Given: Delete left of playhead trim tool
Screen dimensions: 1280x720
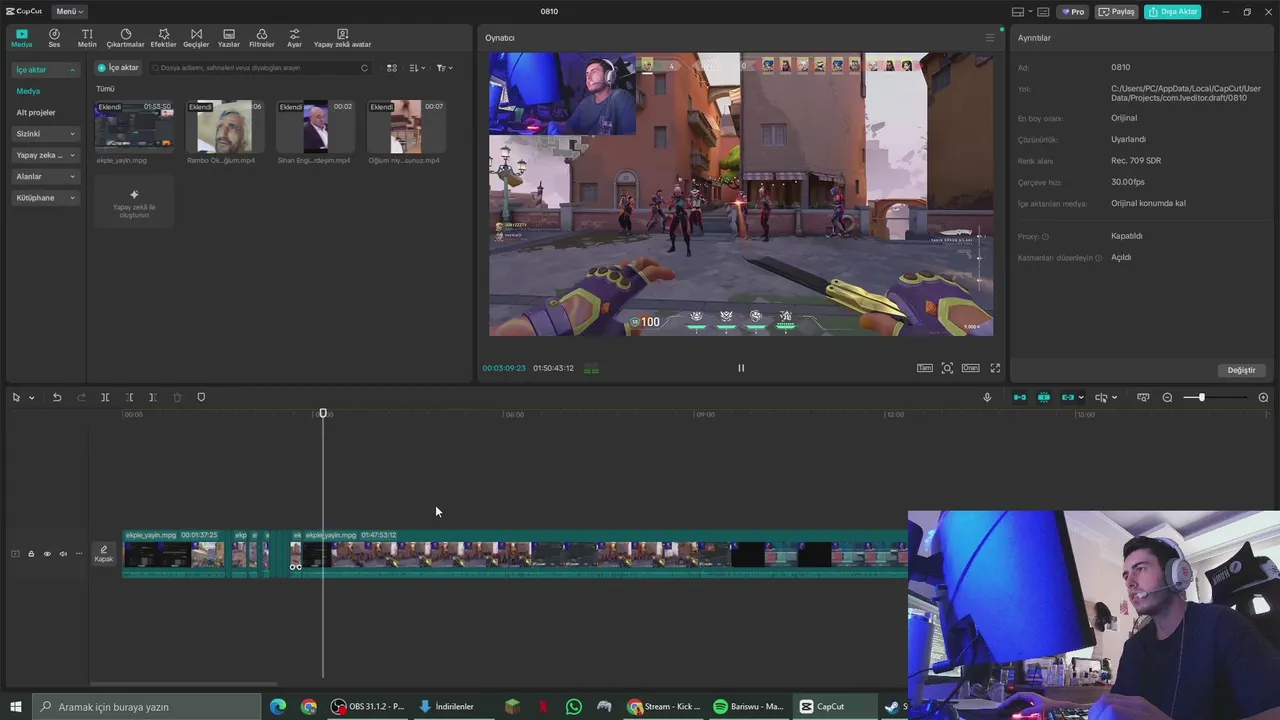Looking at the screenshot, I should pyautogui.click(x=129, y=398).
